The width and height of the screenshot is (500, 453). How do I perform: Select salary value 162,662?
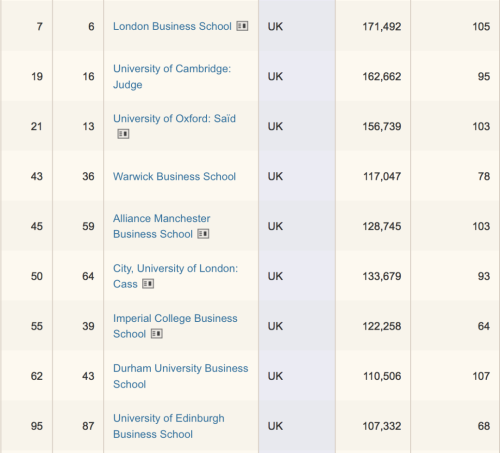[382, 77]
